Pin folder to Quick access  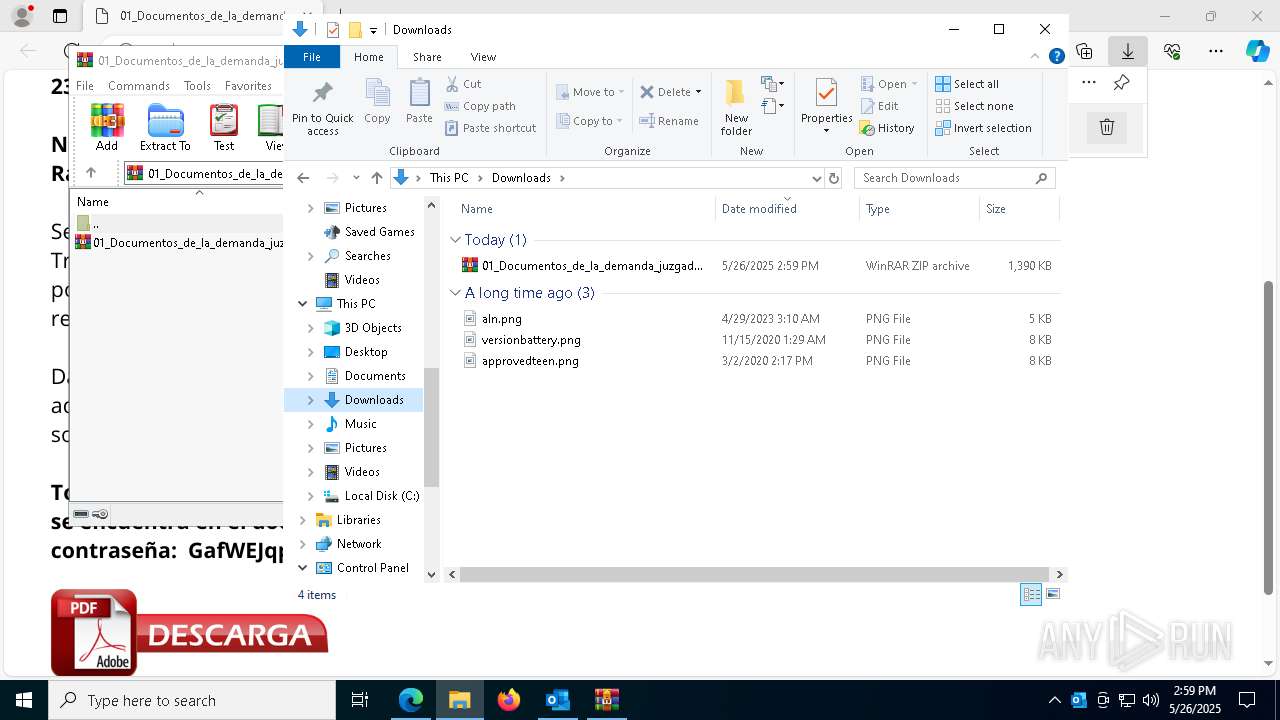322,108
